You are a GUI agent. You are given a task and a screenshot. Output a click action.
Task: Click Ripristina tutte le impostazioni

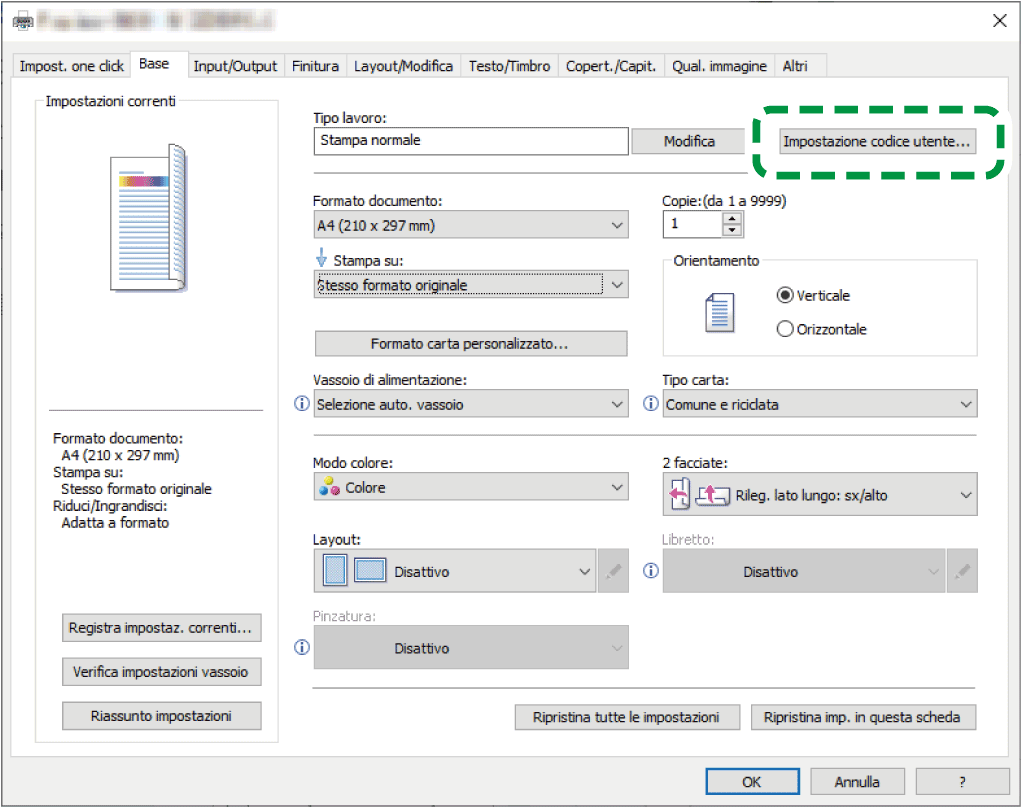pos(627,718)
